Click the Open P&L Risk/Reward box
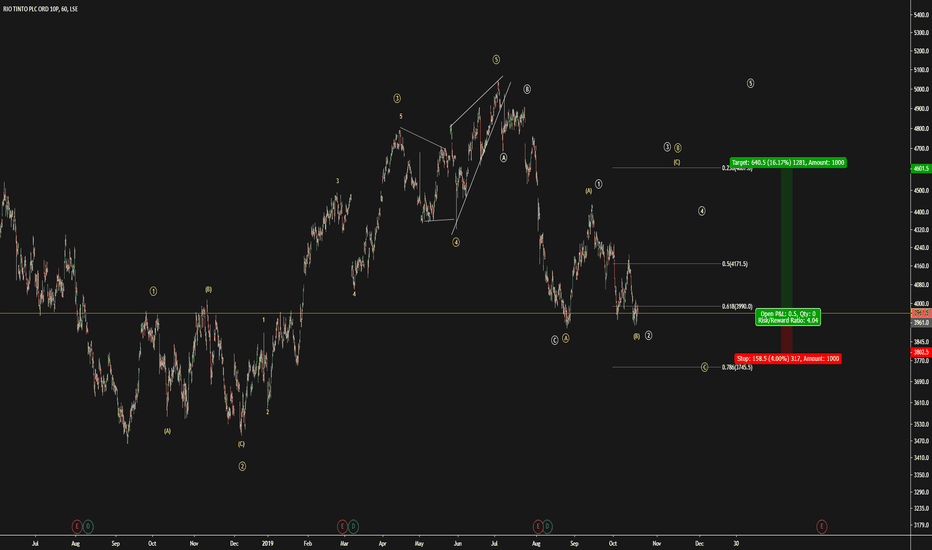932x550 pixels. coord(788,317)
